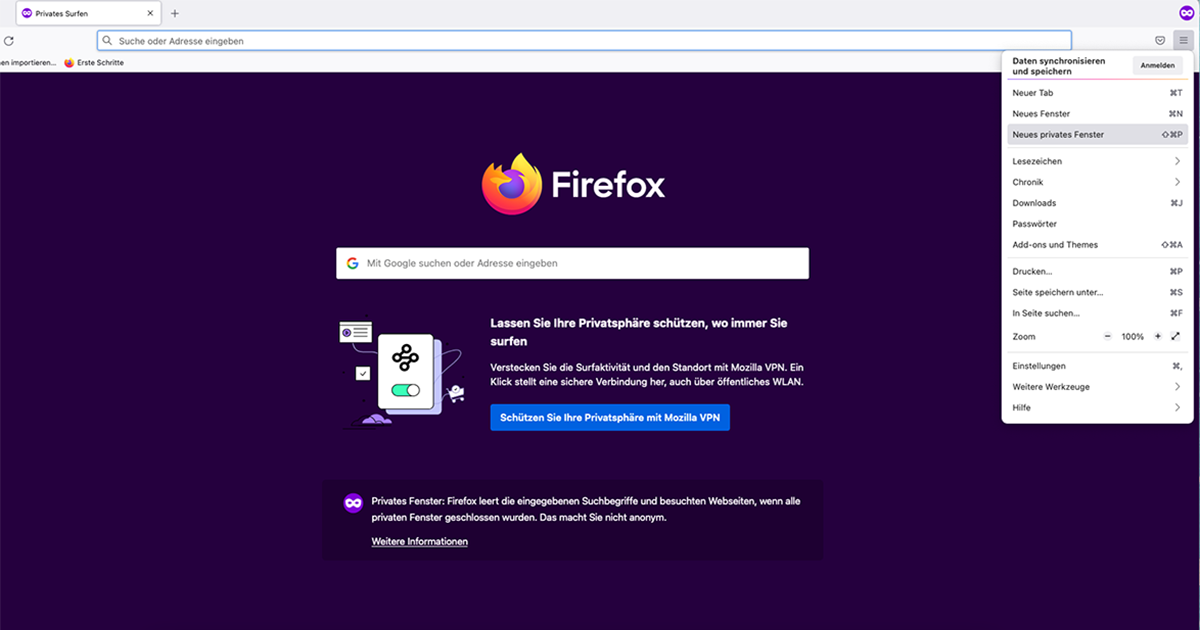The image size is (1200, 630).
Task: Click the magnifier icon in address bar
Action: [108, 41]
